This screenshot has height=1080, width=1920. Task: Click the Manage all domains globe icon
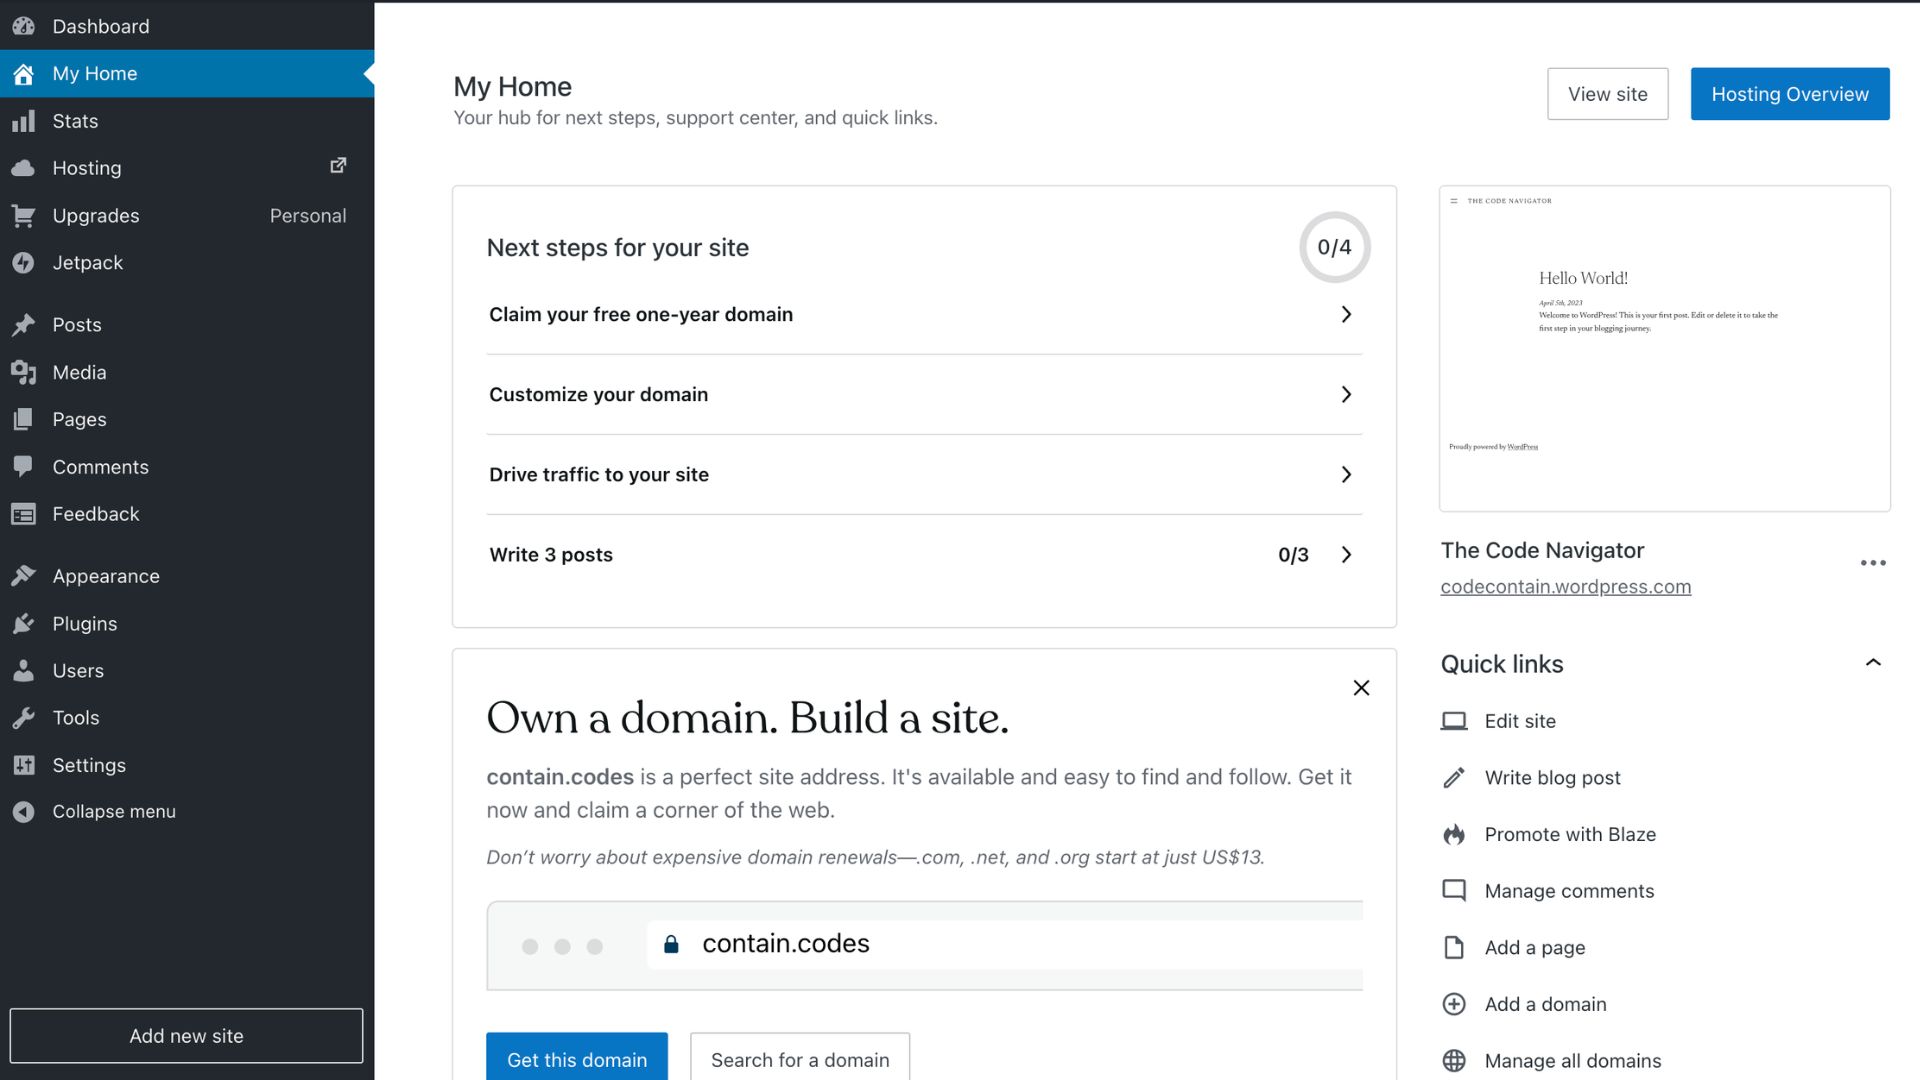click(x=1454, y=1061)
